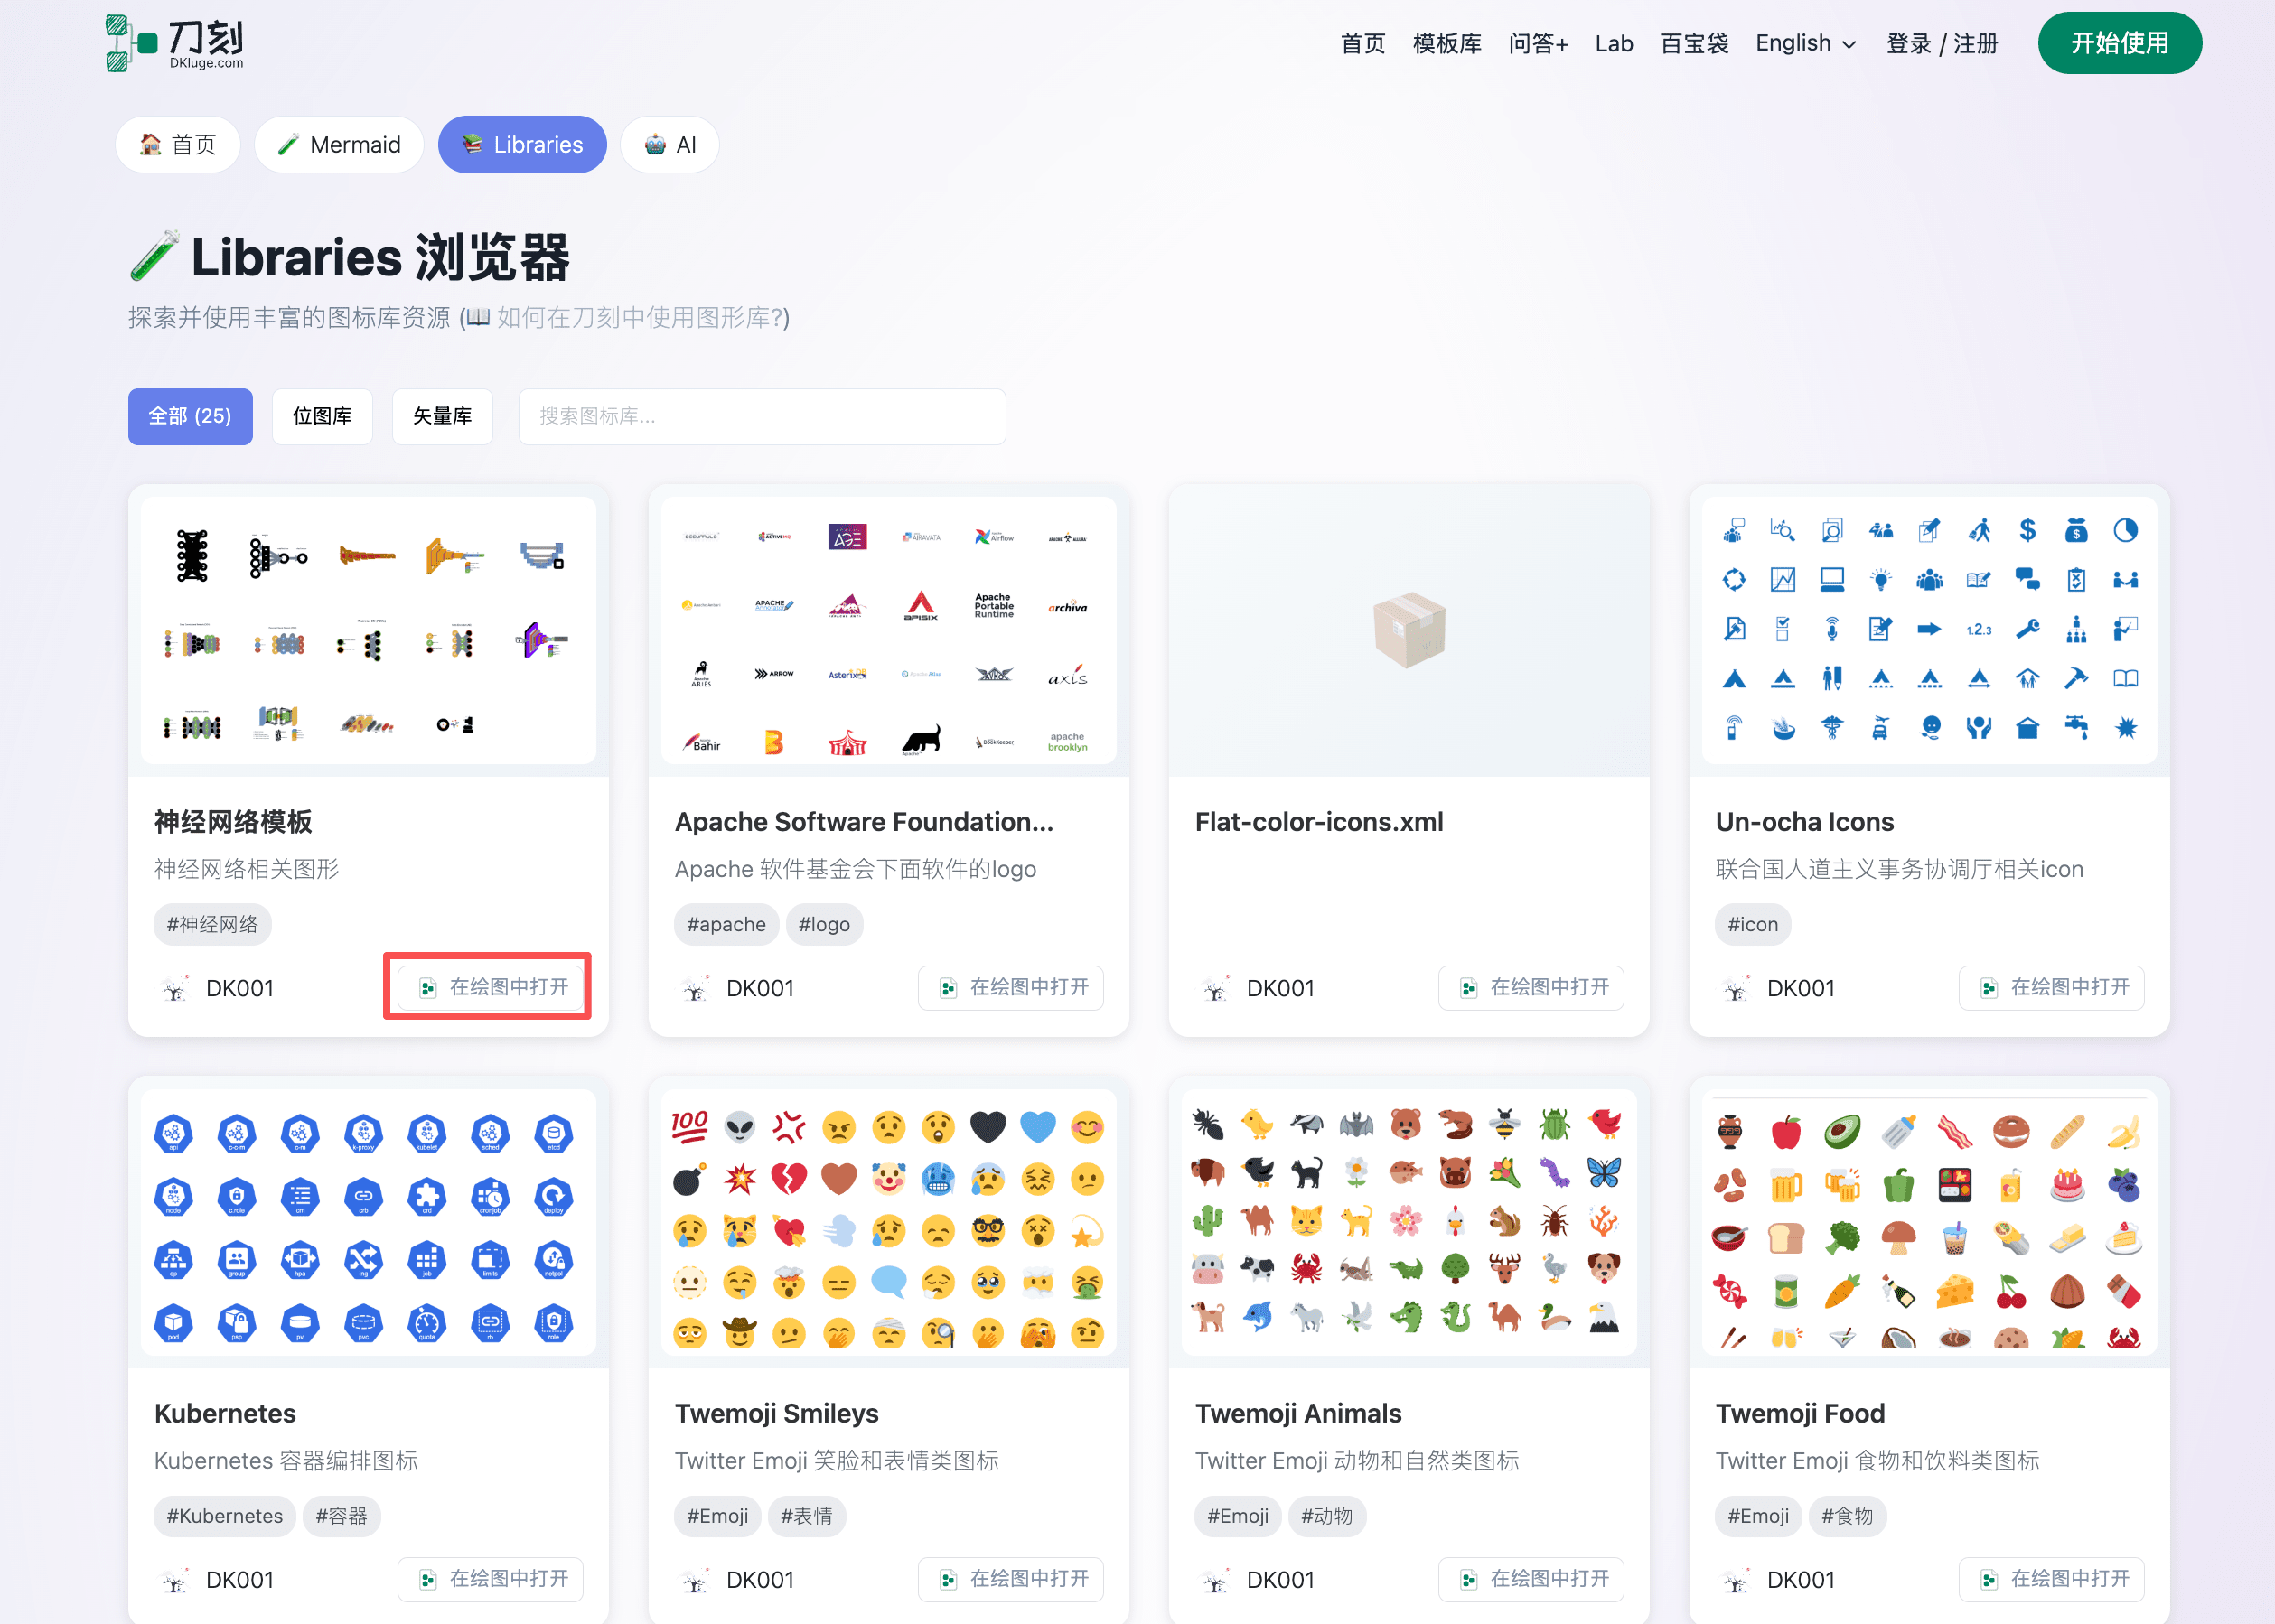The width and height of the screenshot is (2275, 1624).
Task: Click the green icon inside the highlighted 在绘图中打开 button
Action: click(429, 987)
